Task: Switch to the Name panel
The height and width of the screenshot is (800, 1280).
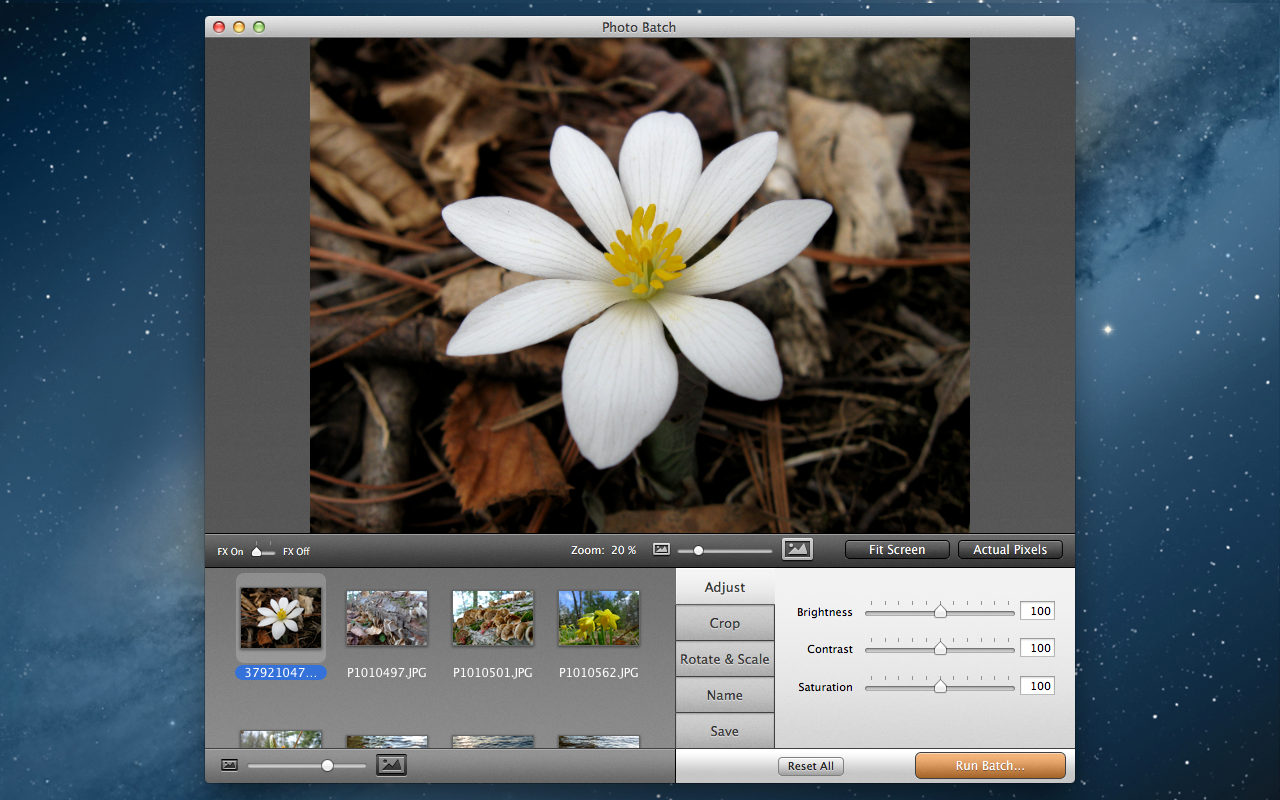Action: 724,694
